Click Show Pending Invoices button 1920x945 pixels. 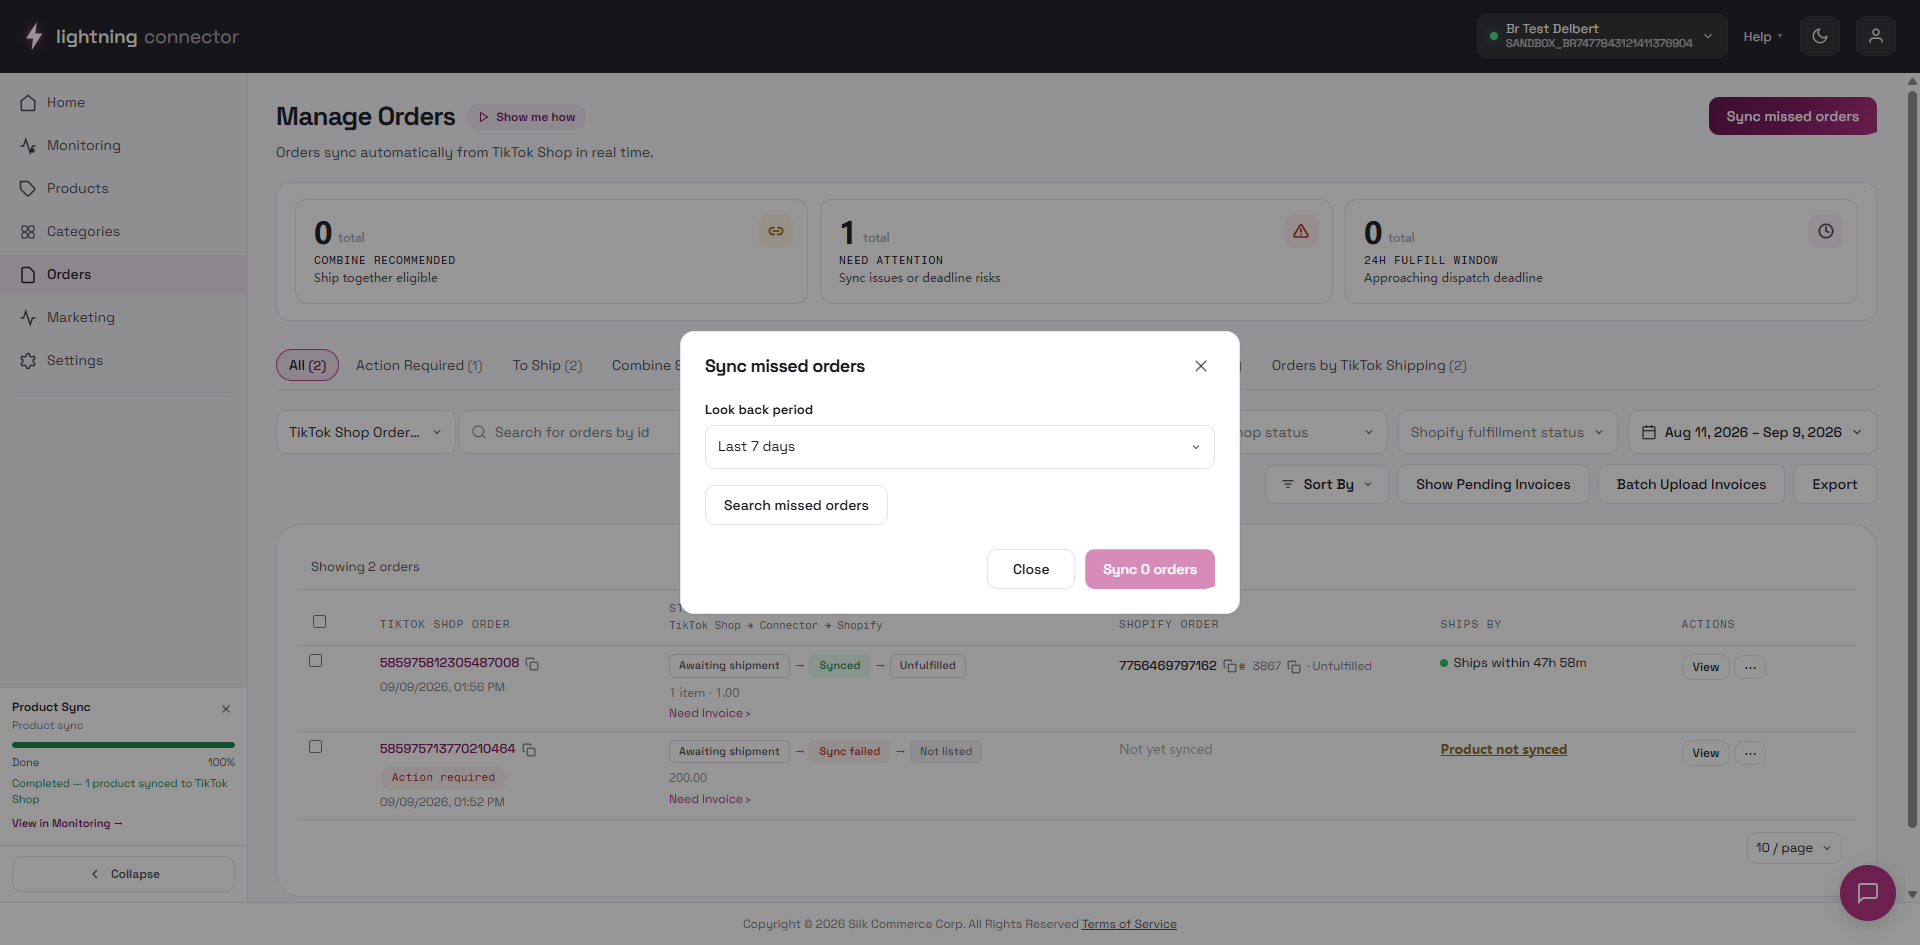[x=1493, y=484]
